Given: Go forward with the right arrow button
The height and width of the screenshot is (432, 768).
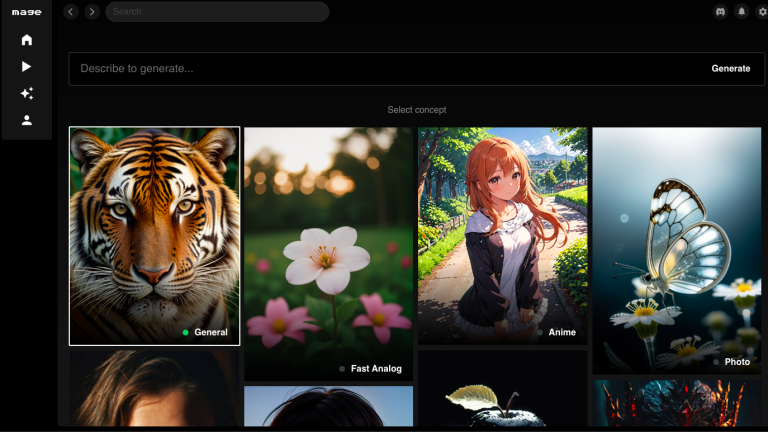Looking at the screenshot, I should point(92,12).
